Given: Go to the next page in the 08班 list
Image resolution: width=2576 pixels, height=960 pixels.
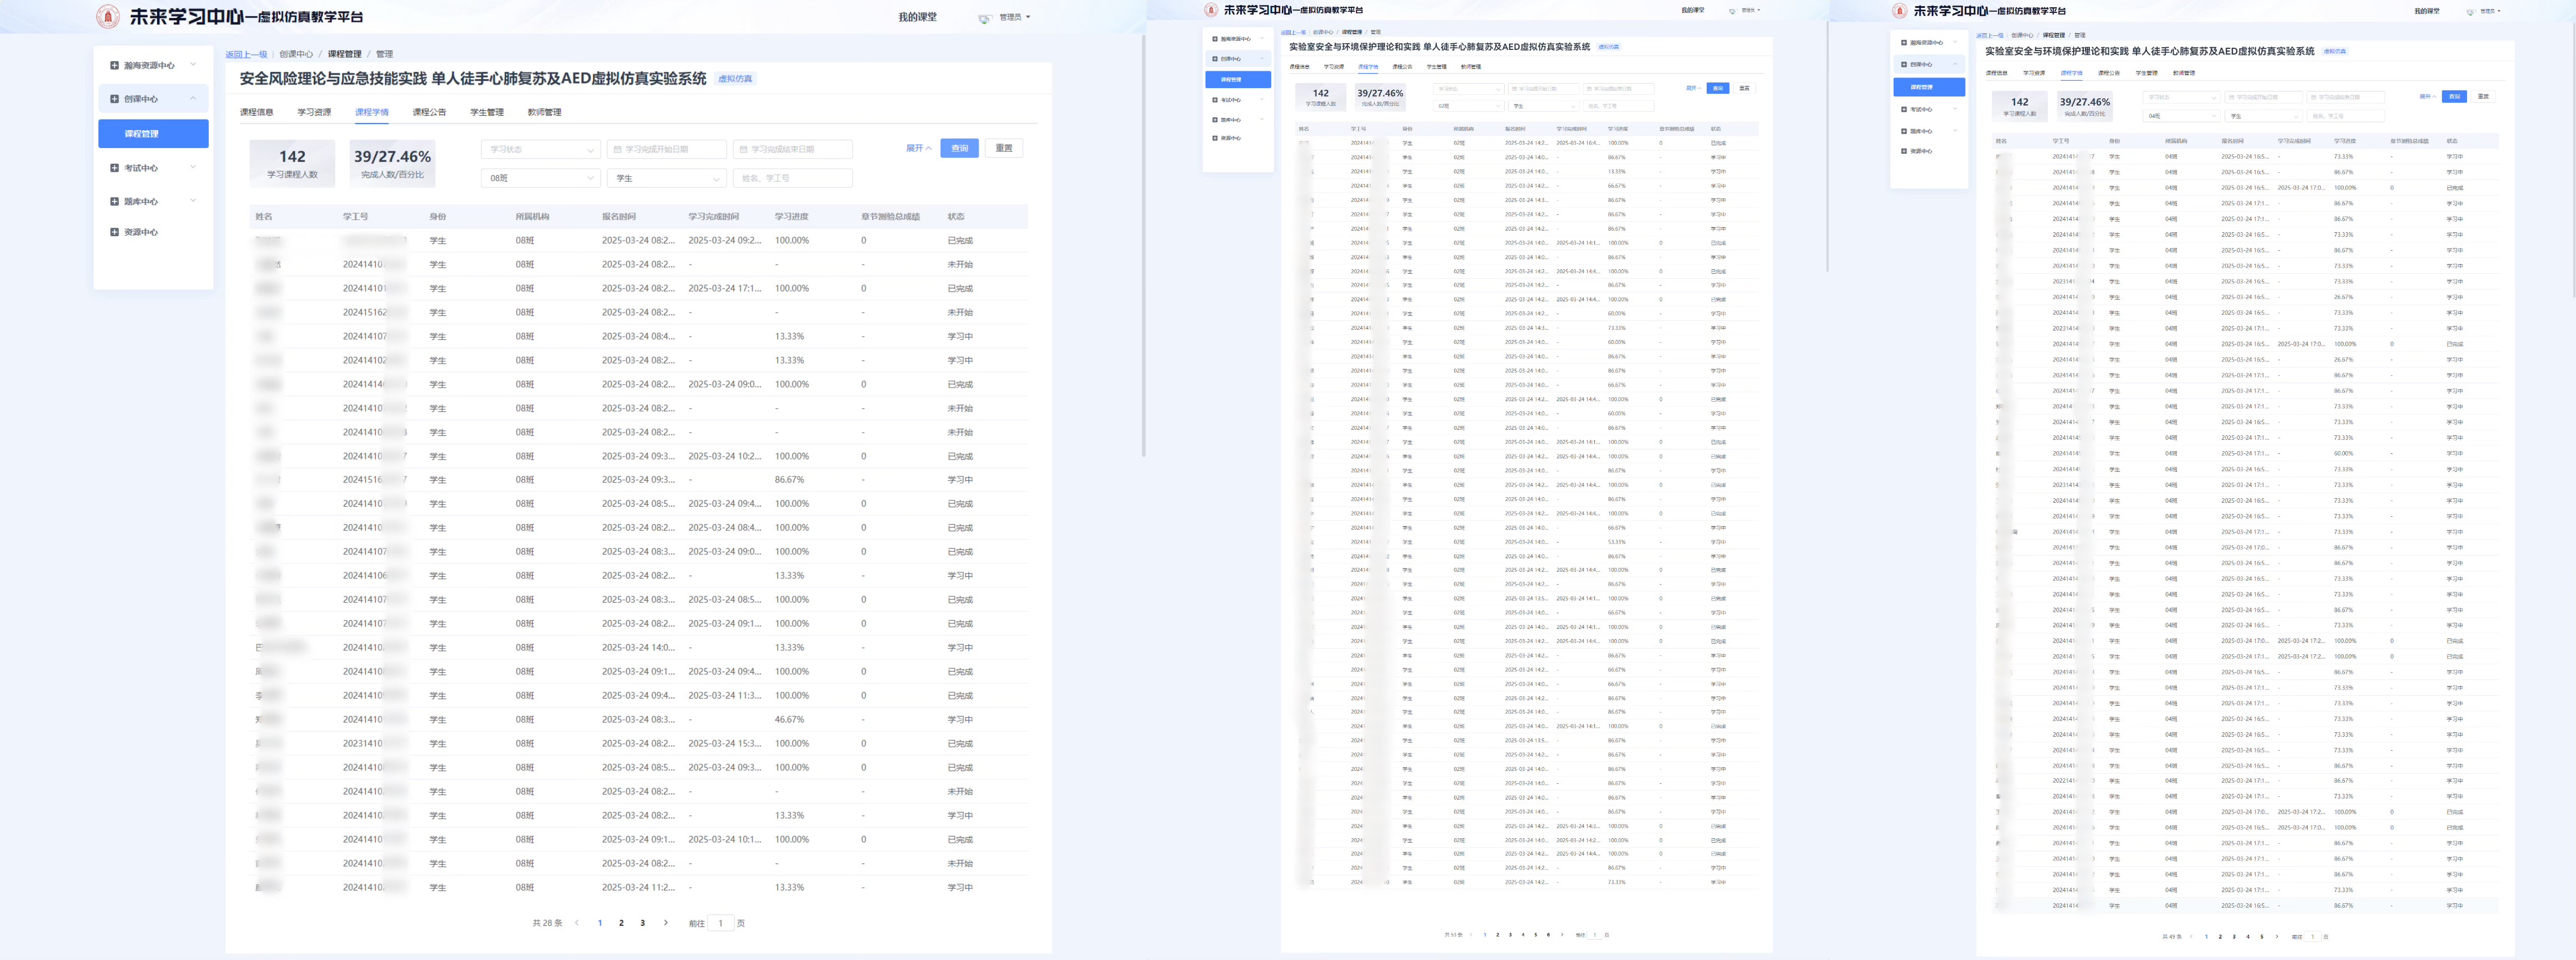Looking at the screenshot, I should (666, 923).
